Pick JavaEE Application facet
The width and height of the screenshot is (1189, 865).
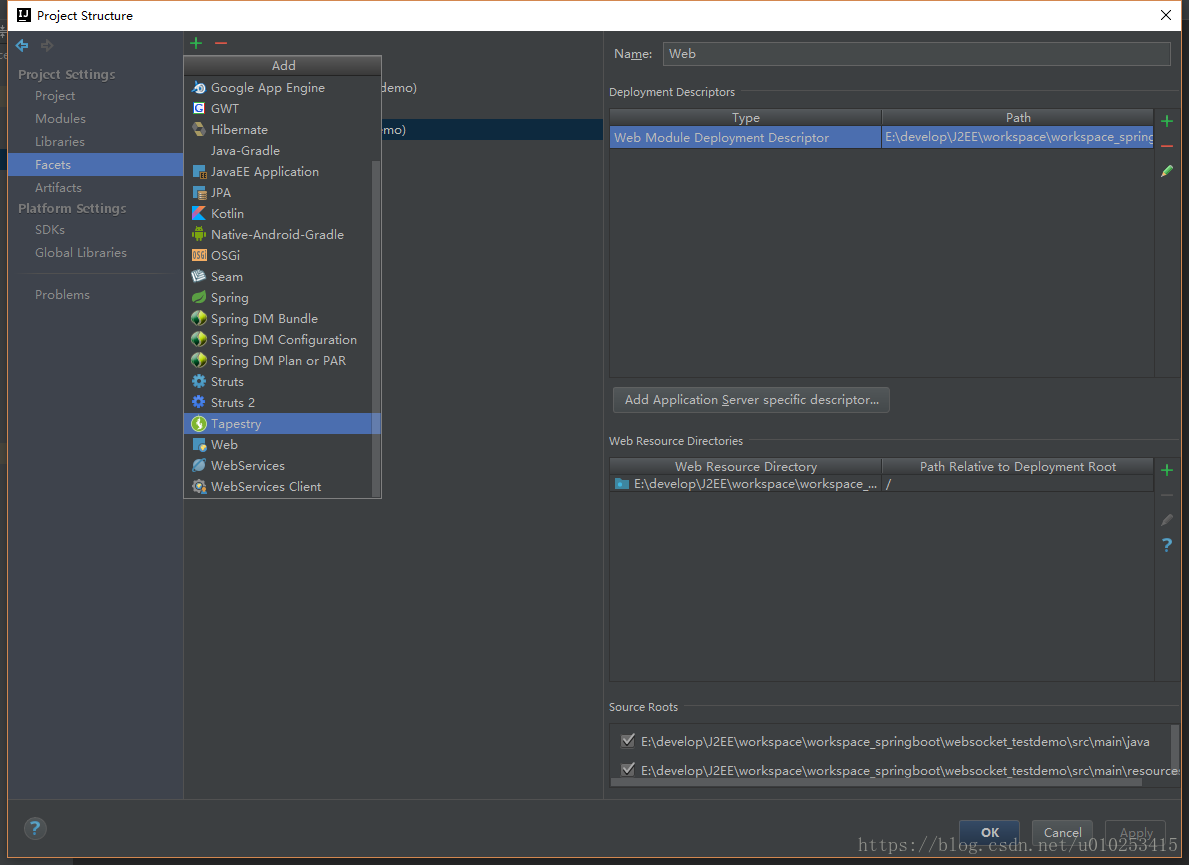(x=278, y=171)
